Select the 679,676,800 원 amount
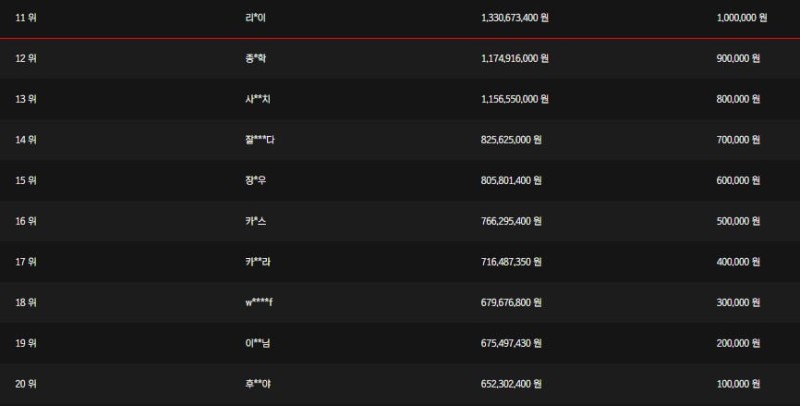The image size is (800, 406). point(511,302)
